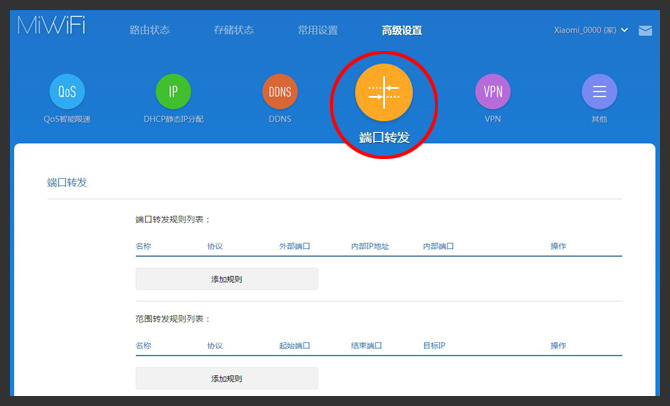Viewport: 670px width, 406px height.
Task: Go to the 常用设置 tab
Action: (317, 30)
